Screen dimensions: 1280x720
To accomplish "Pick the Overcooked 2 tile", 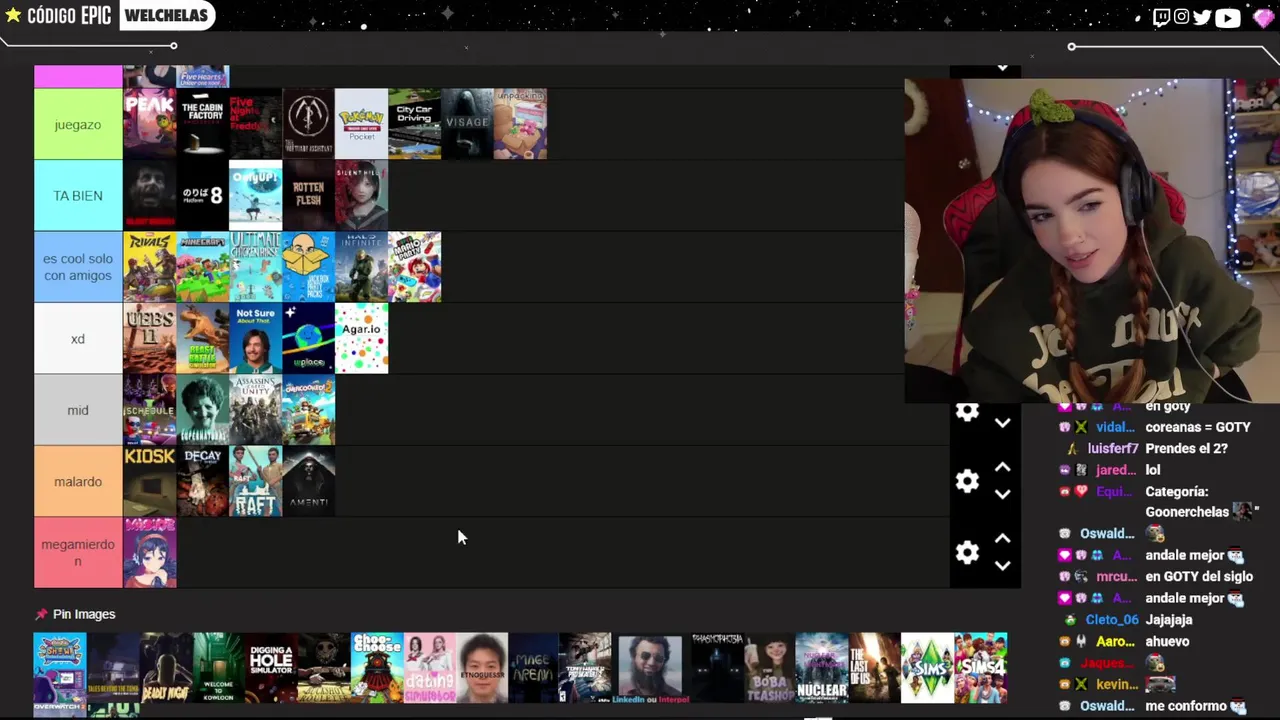I will [308, 410].
